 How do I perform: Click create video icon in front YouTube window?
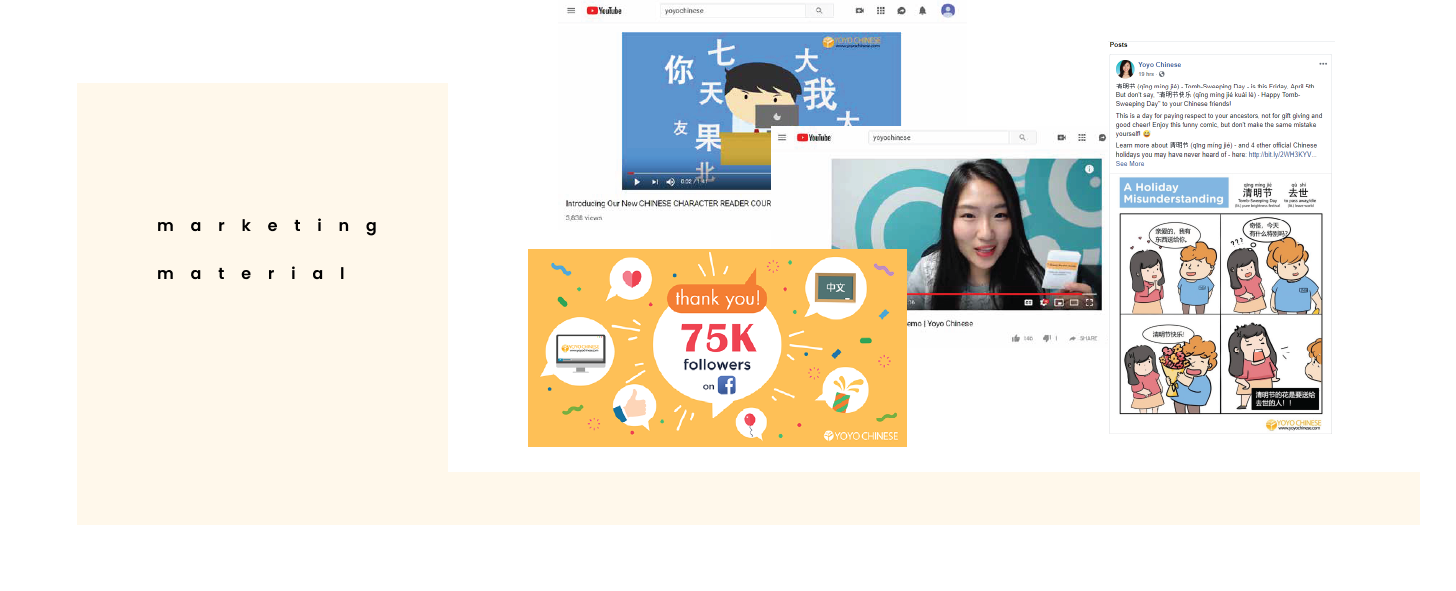tap(1062, 137)
